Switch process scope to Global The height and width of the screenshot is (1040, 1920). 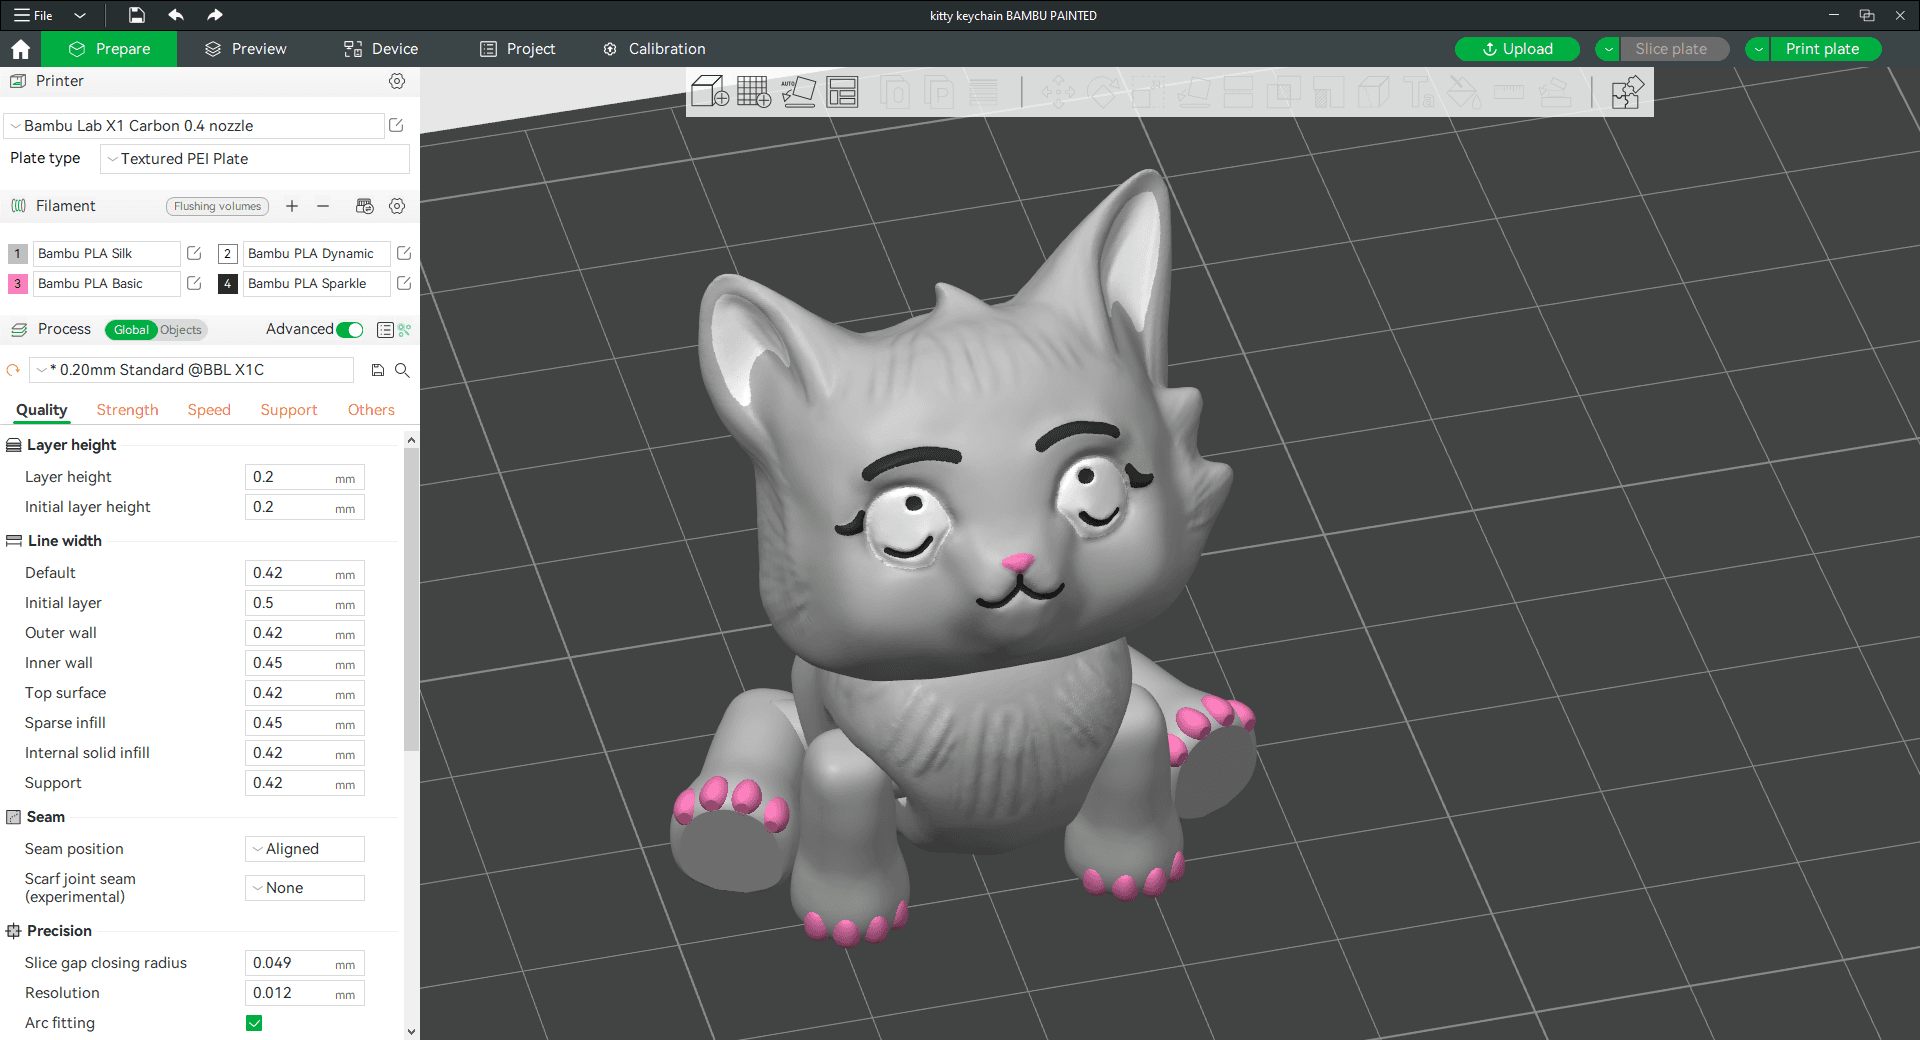click(x=131, y=330)
